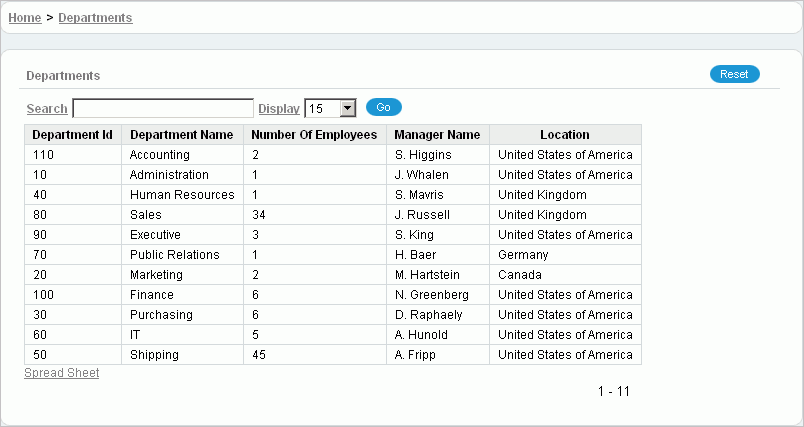The height and width of the screenshot is (427, 804).
Task: Click the Germany location cell
Action: (x=523, y=255)
